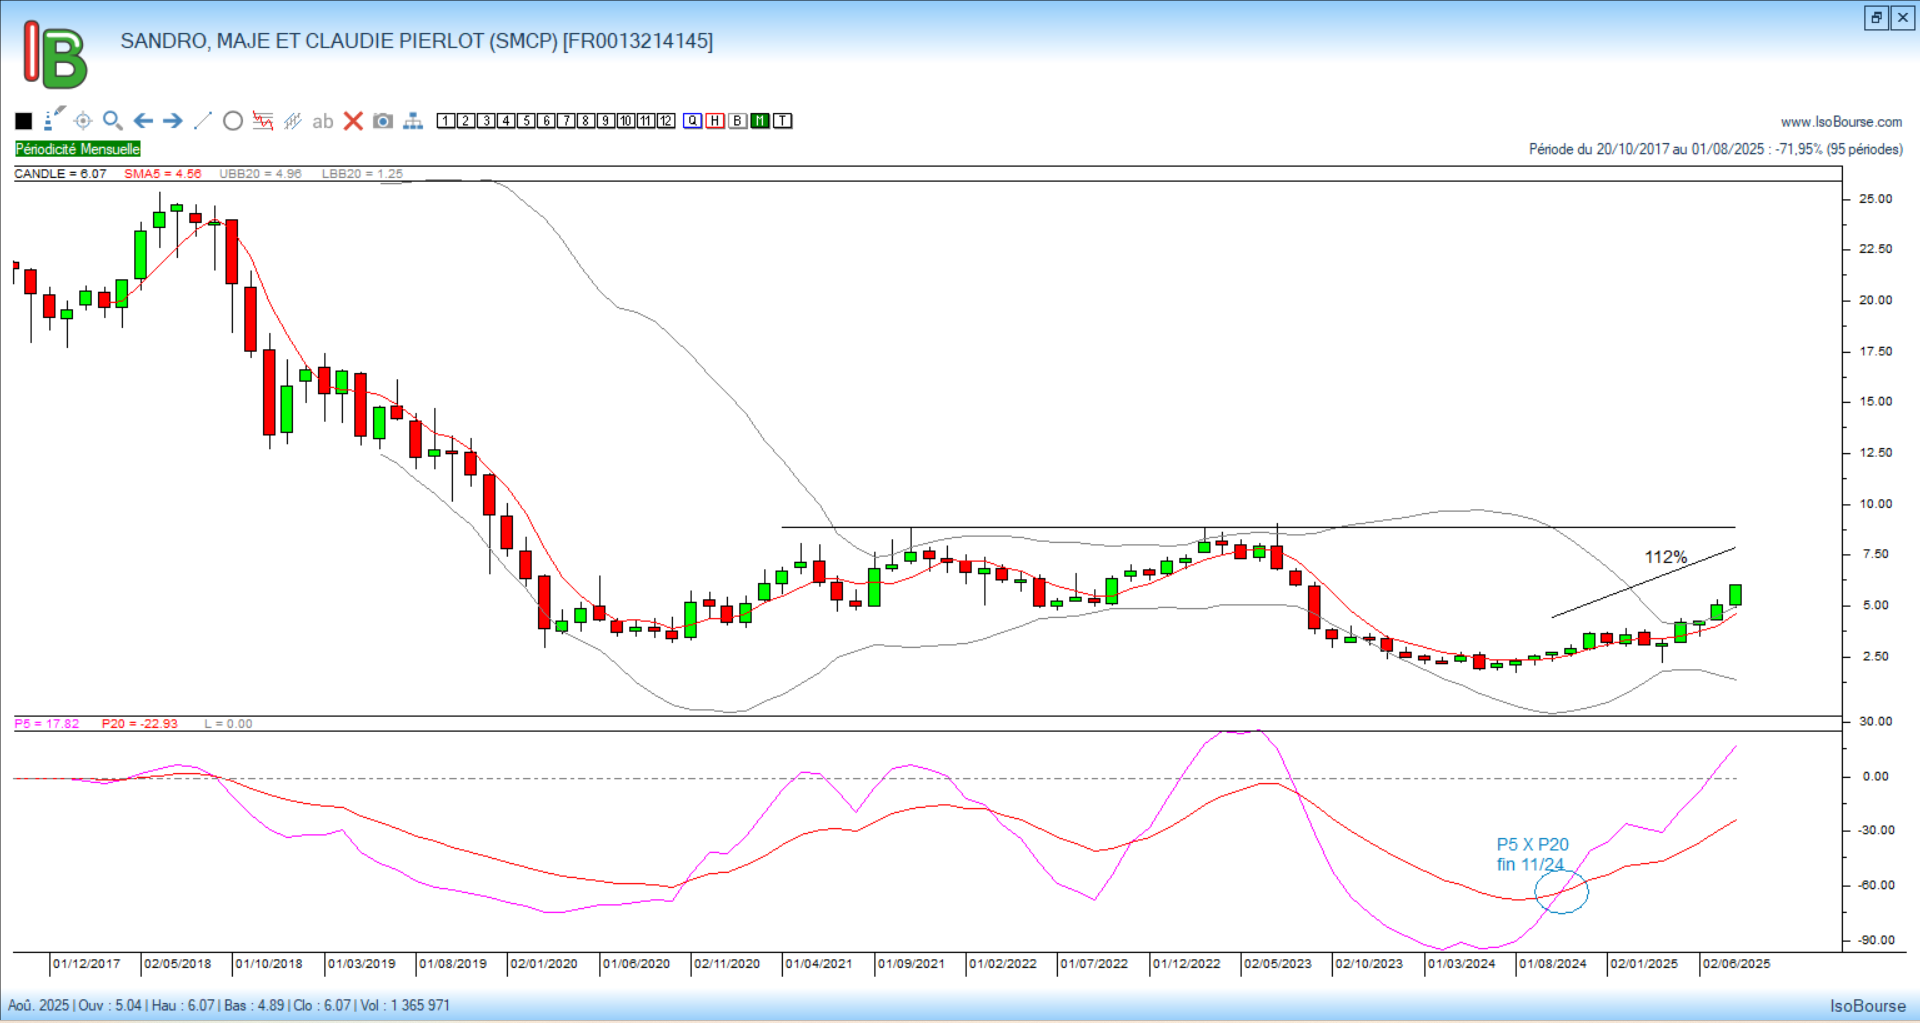Select numbered preset 11
Image resolution: width=1920 pixels, height=1023 pixels.
(646, 121)
